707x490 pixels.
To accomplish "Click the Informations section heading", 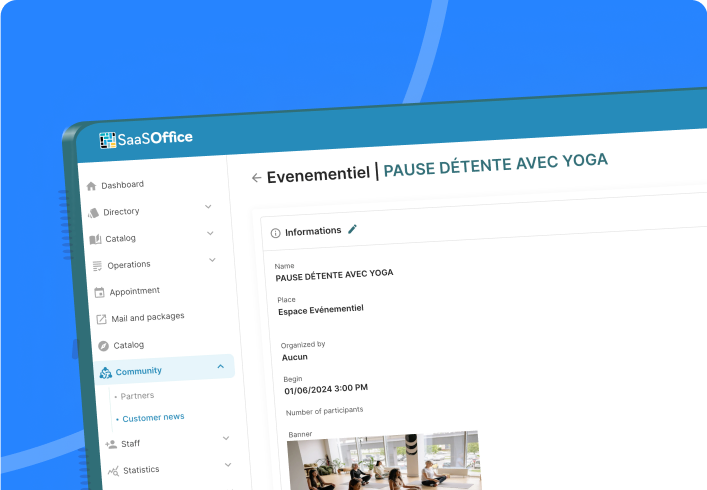I will point(313,231).
